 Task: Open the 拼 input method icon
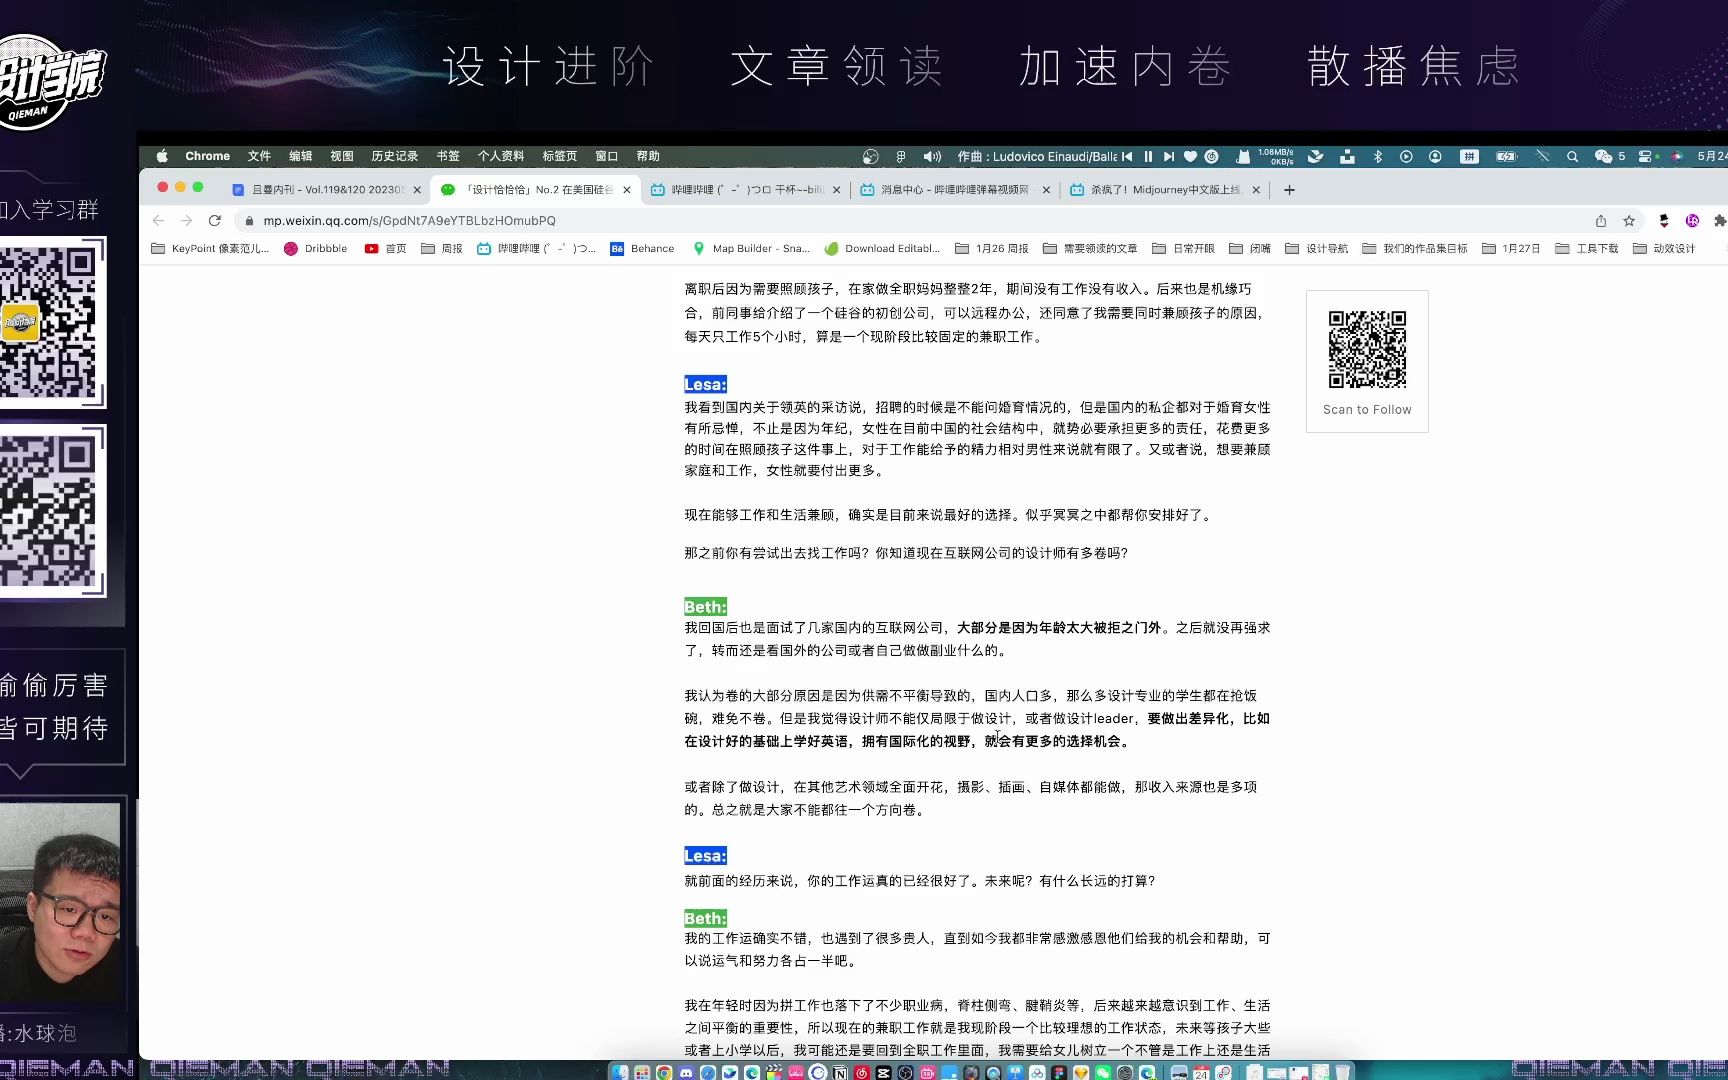1469,156
